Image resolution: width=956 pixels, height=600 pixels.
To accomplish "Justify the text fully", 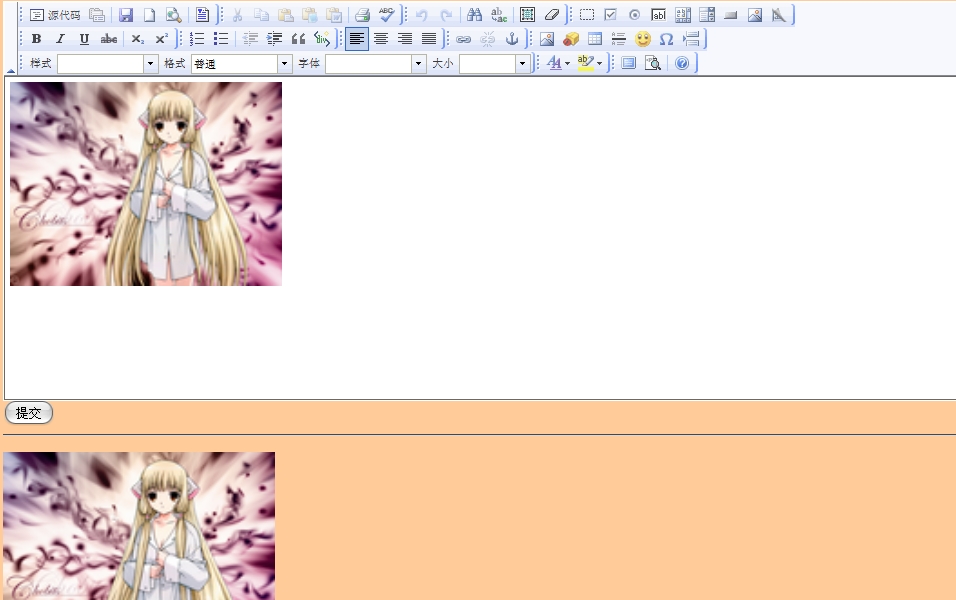I will [429, 39].
